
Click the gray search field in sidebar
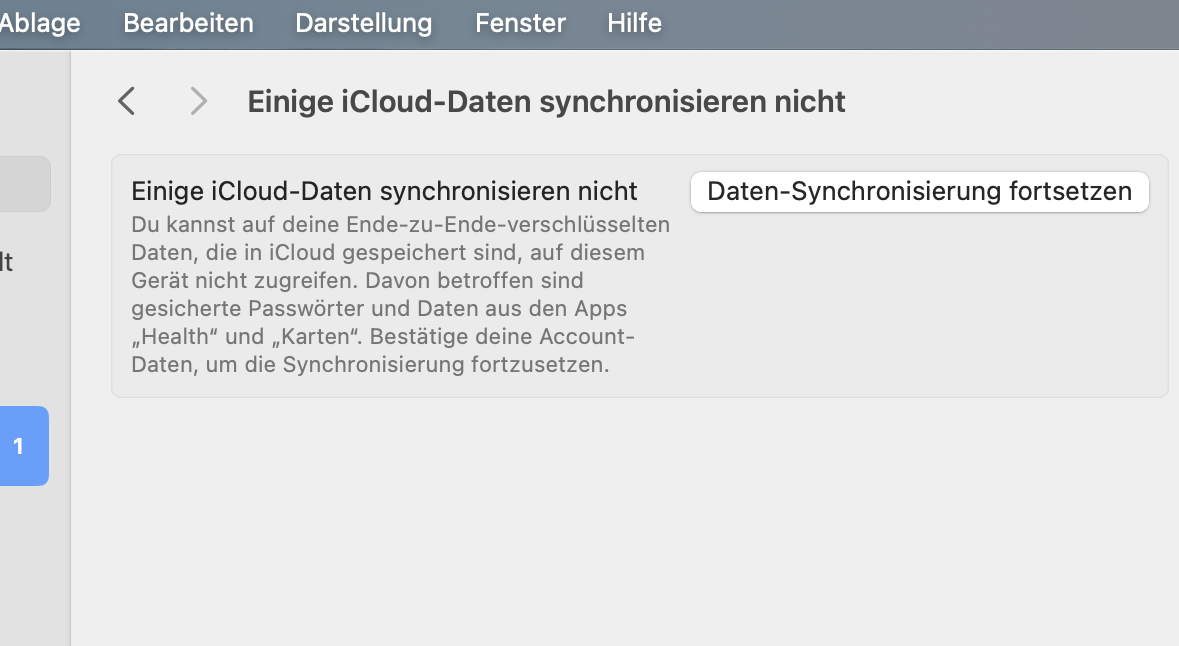pyautogui.click(x=24, y=184)
